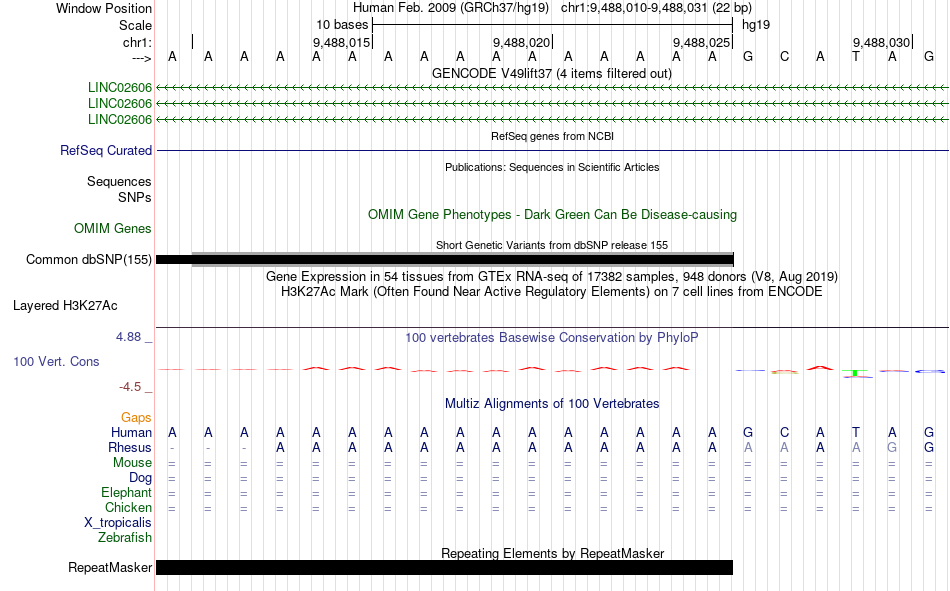This screenshot has height=591, width=950.
Task: Click Short Genetic Variants from dbSNP title
Action: pyautogui.click(x=551, y=245)
